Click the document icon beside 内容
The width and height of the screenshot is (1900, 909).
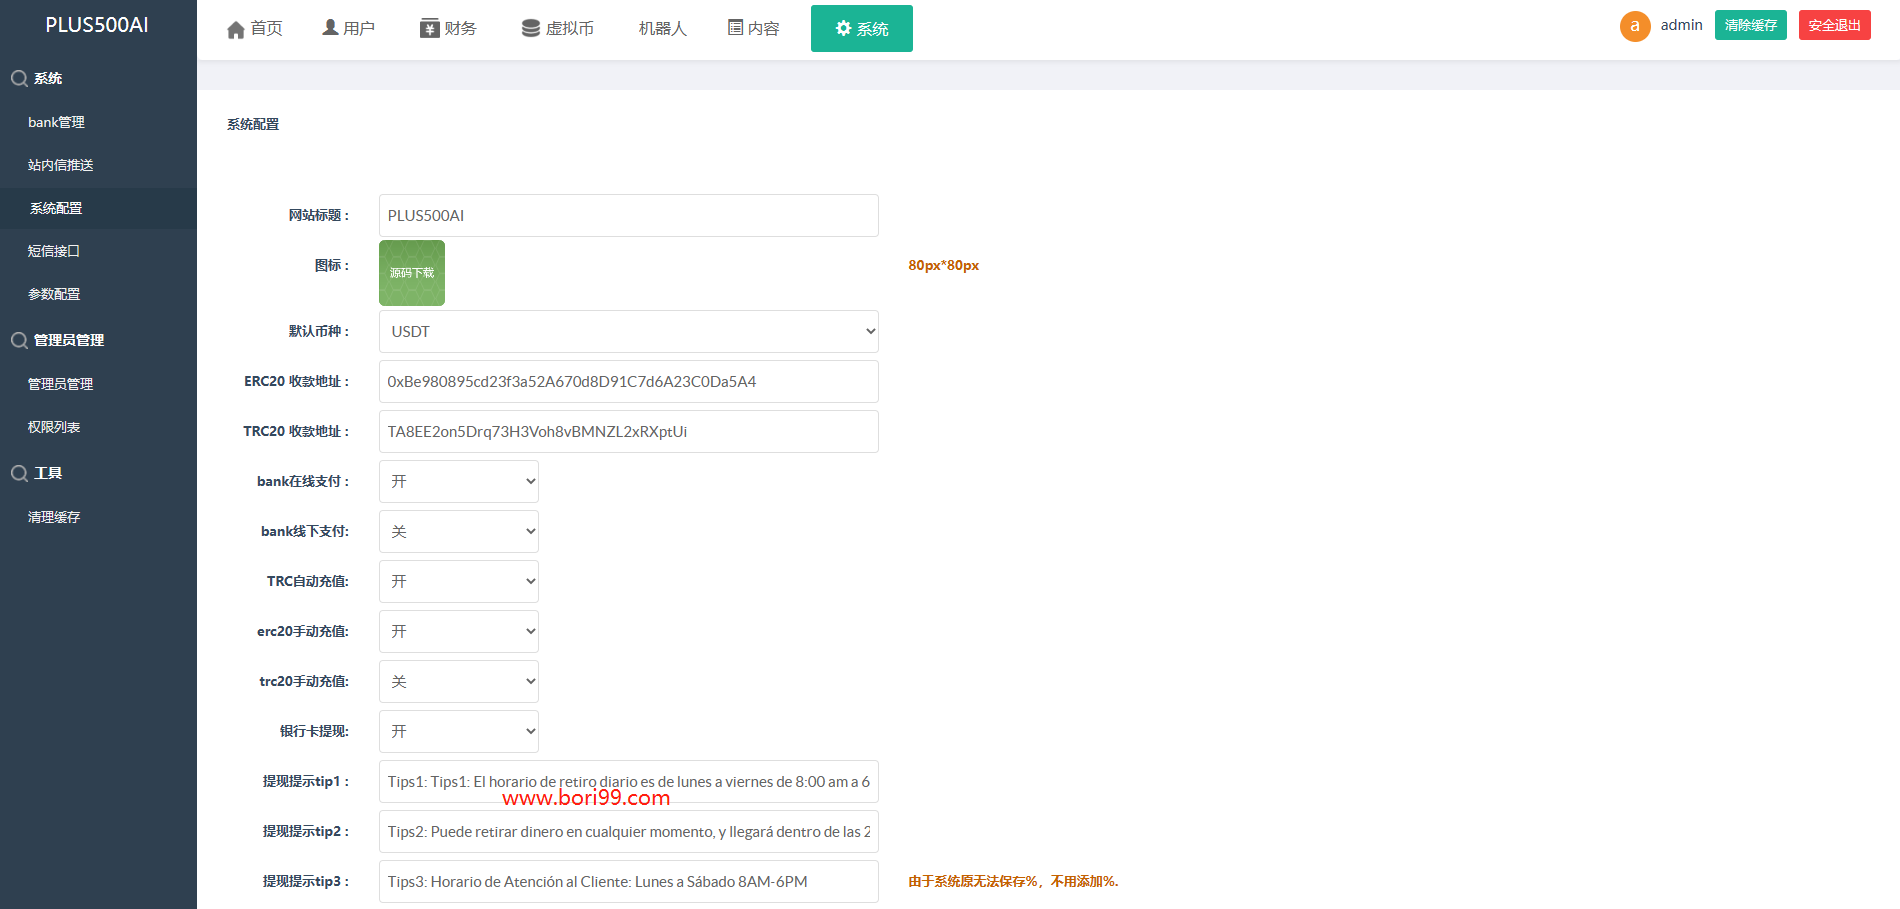[x=736, y=28]
